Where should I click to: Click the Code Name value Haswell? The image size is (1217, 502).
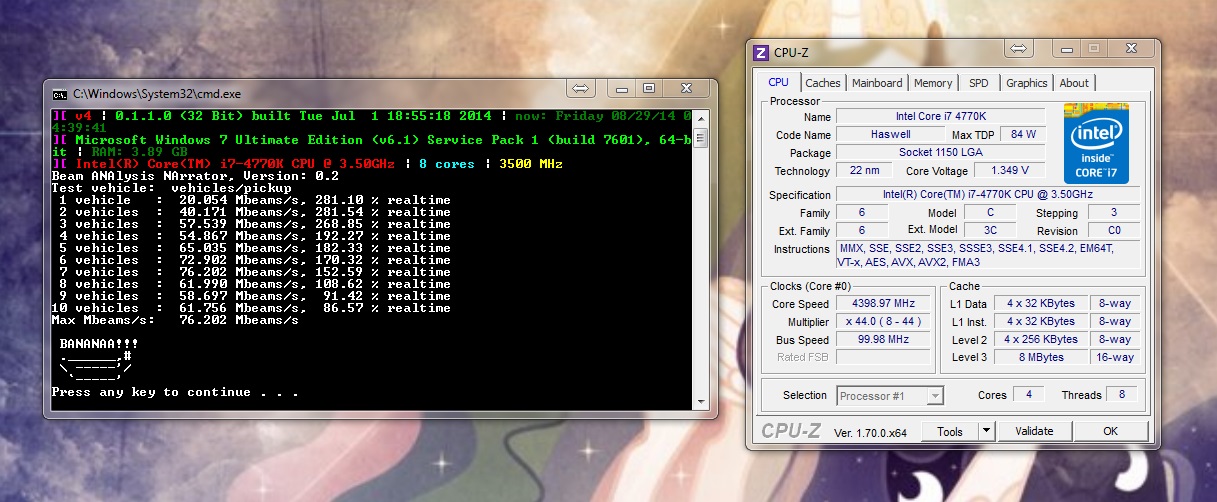tap(889, 135)
